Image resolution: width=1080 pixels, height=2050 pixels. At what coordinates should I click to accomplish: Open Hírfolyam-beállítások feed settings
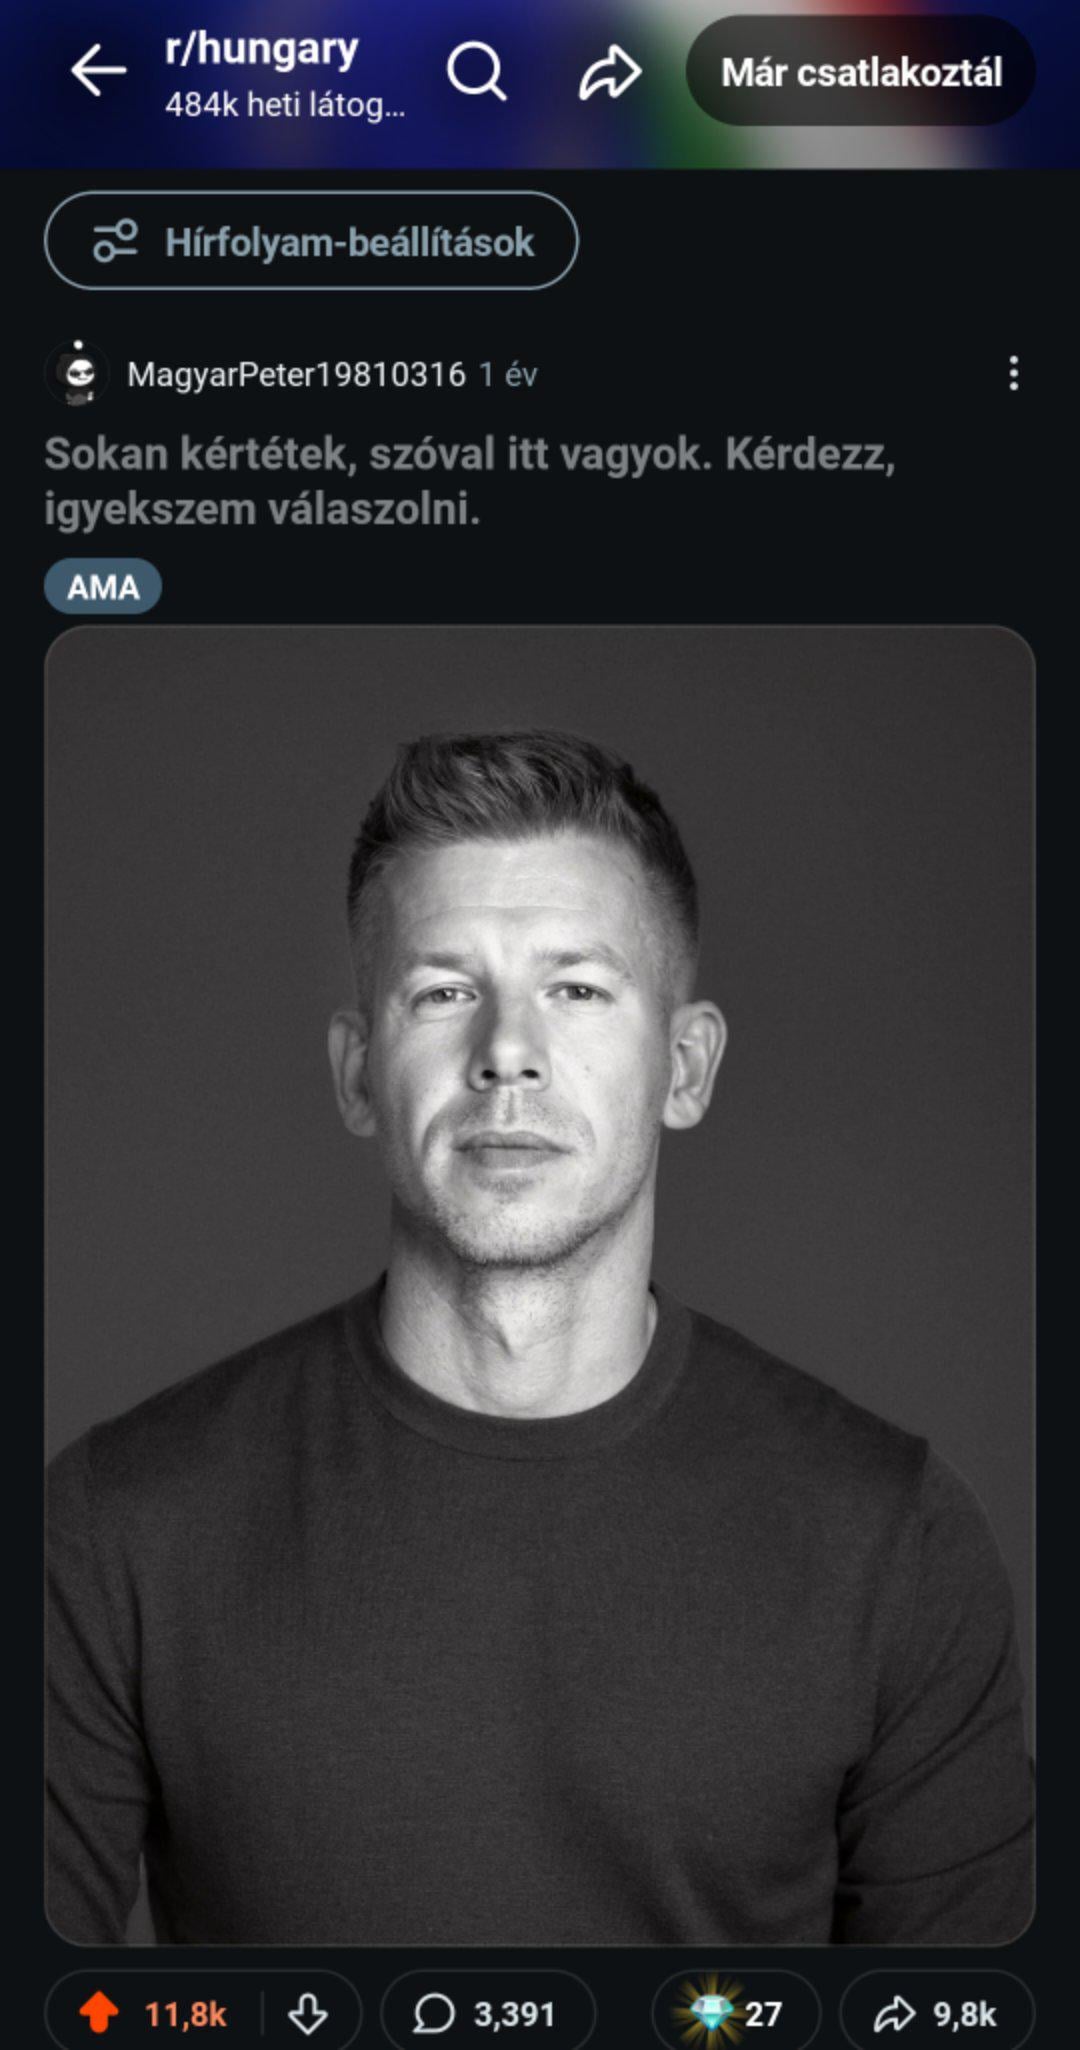pyautogui.click(x=311, y=241)
